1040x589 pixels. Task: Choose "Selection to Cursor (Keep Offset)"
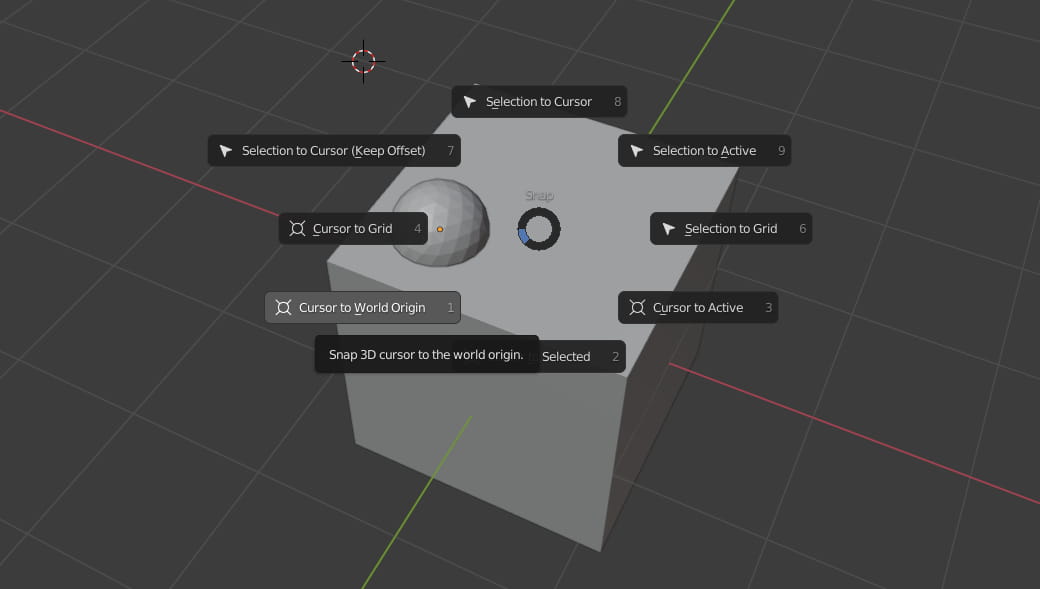click(333, 150)
